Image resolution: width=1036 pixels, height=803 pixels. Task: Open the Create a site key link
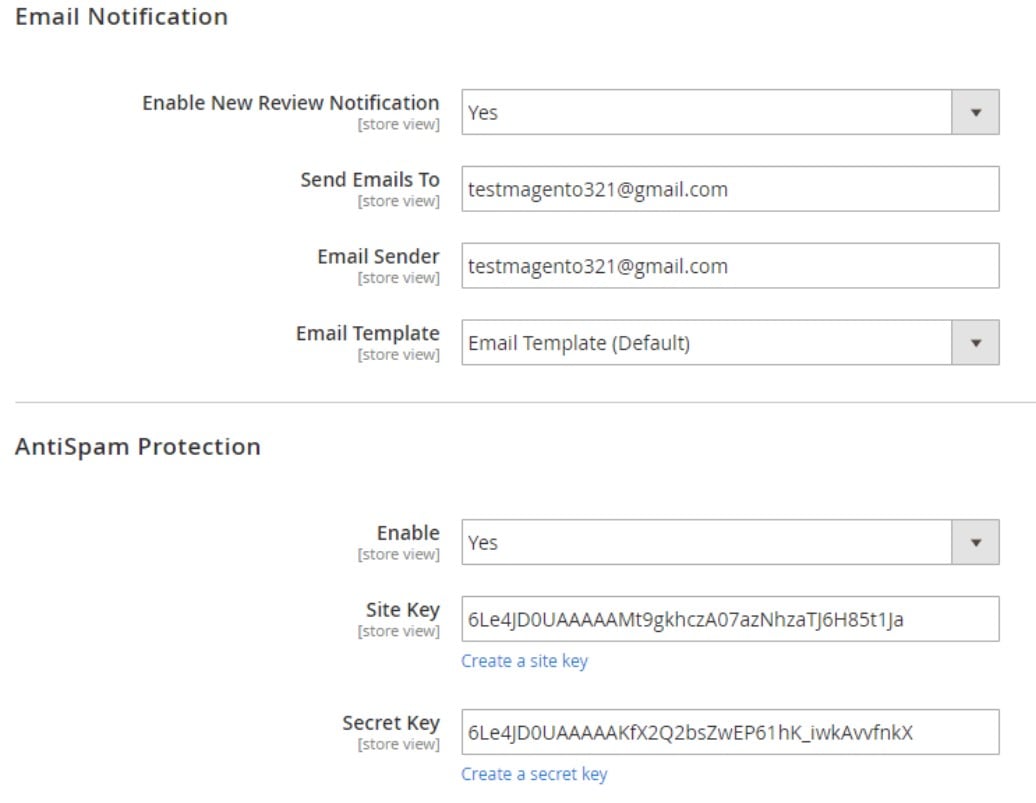coord(525,661)
